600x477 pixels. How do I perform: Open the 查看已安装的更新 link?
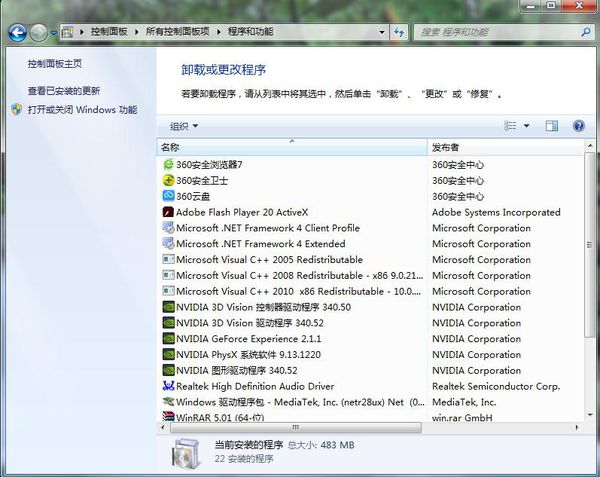tap(64, 91)
